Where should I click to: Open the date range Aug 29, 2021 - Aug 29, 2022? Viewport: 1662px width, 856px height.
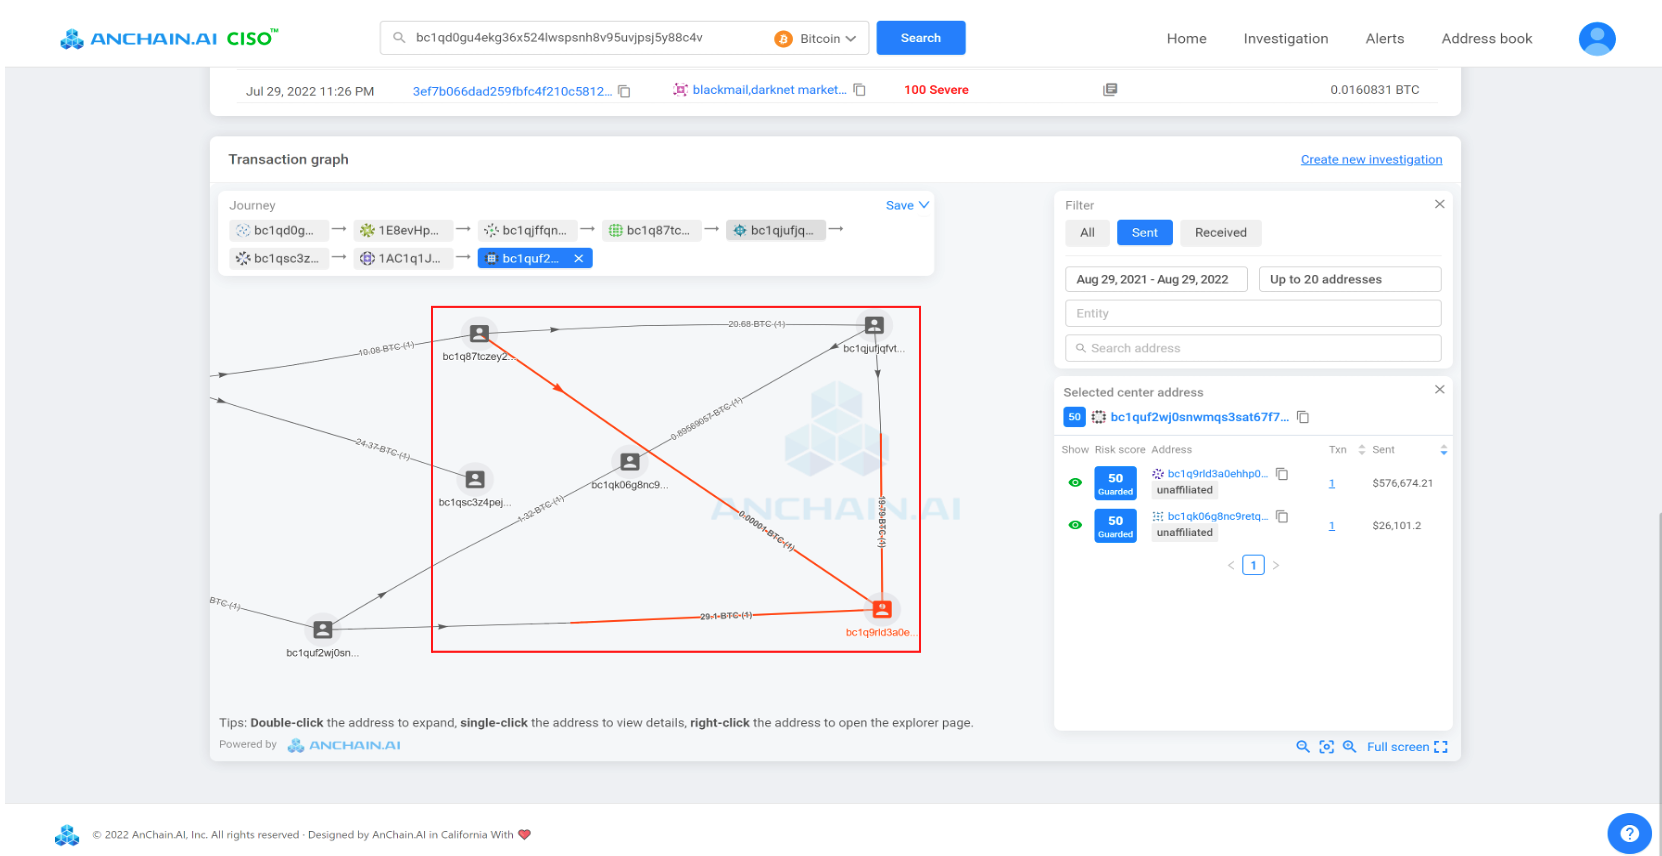1156,279
